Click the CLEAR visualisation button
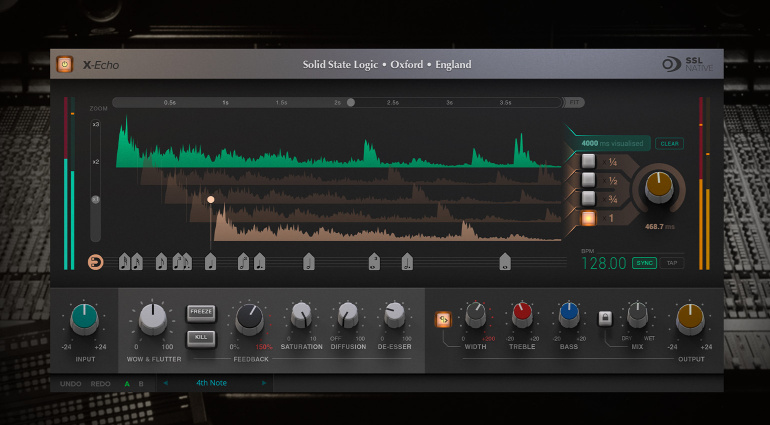Image resolution: width=770 pixels, height=425 pixels. [669, 144]
